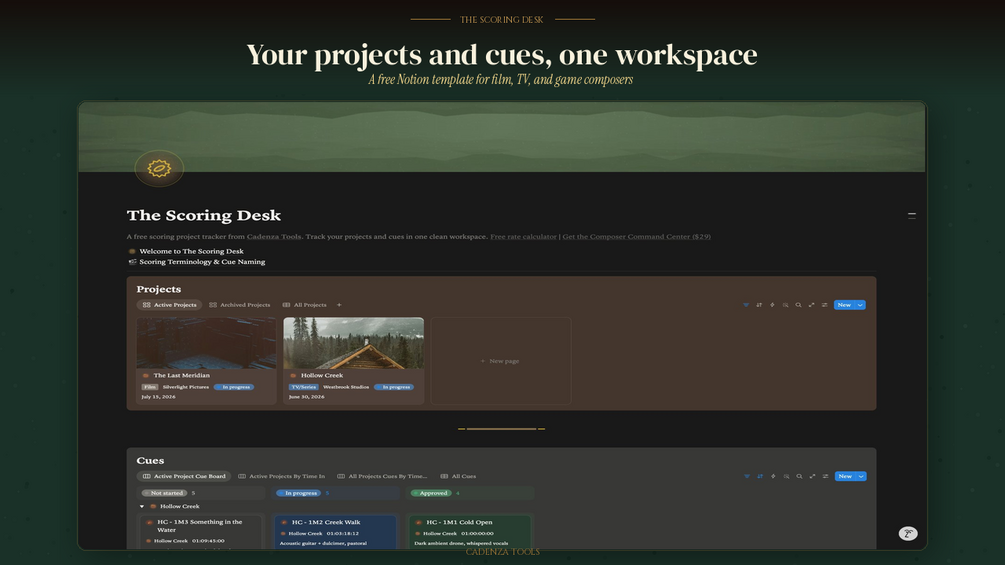The width and height of the screenshot is (1005, 565).
Task: Add a new Projects view with plus
Action: 339,305
